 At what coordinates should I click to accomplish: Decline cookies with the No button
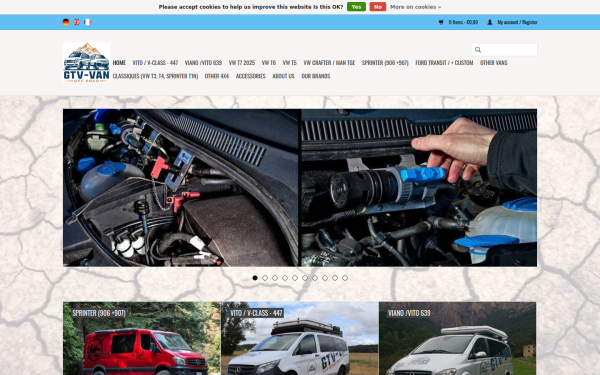[x=378, y=7]
